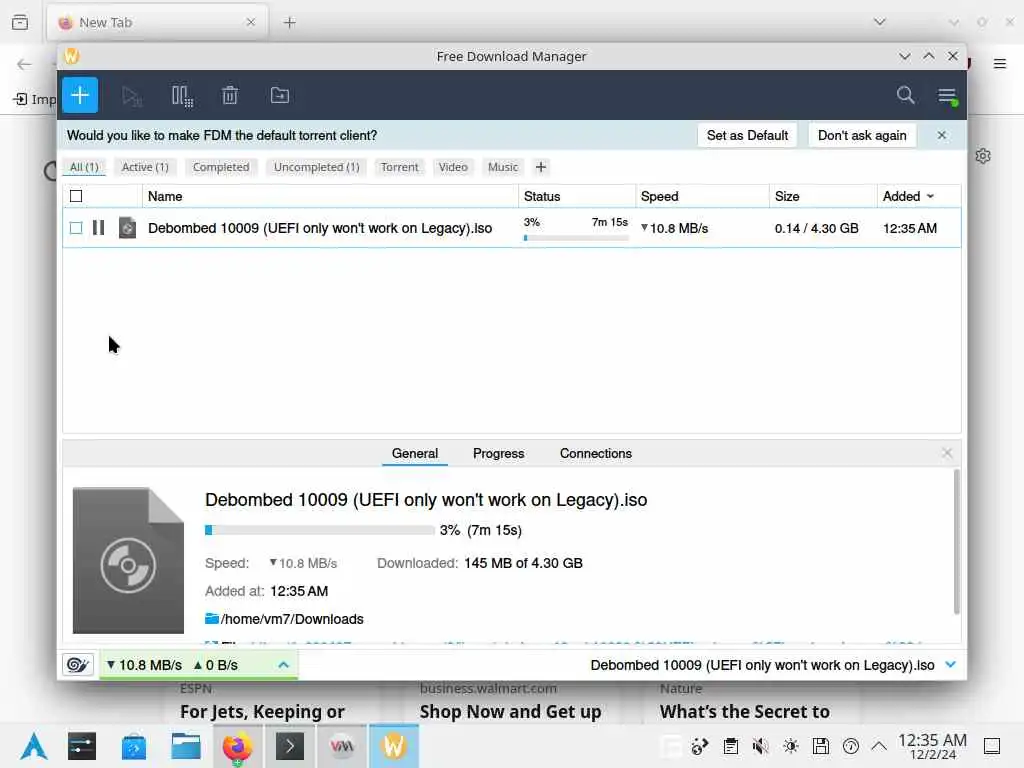Switch to the General details tab

point(415,453)
